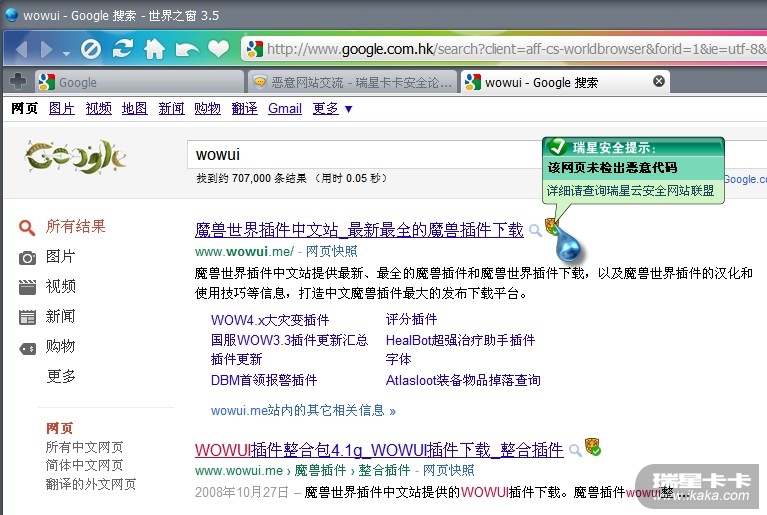
Task: Open the DBM首领报警插件 sitelink
Action: (264, 380)
